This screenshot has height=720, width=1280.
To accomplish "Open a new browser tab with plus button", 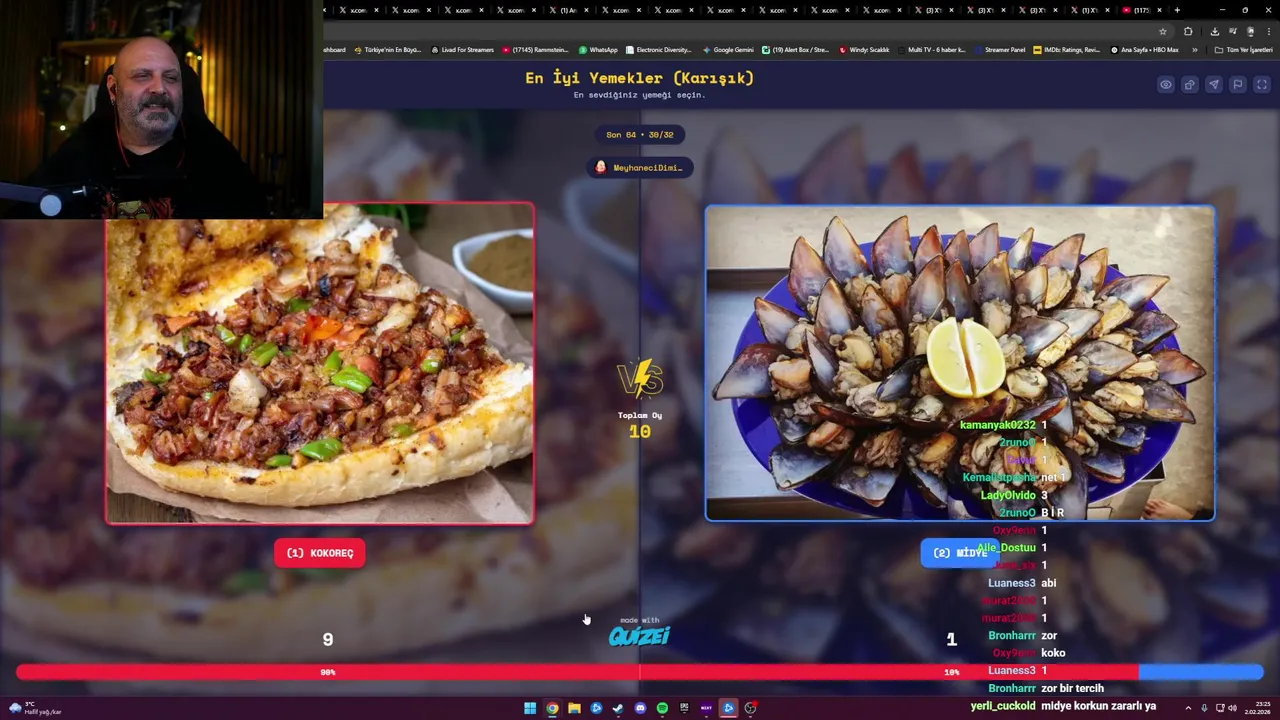I will pos(1177,10).
